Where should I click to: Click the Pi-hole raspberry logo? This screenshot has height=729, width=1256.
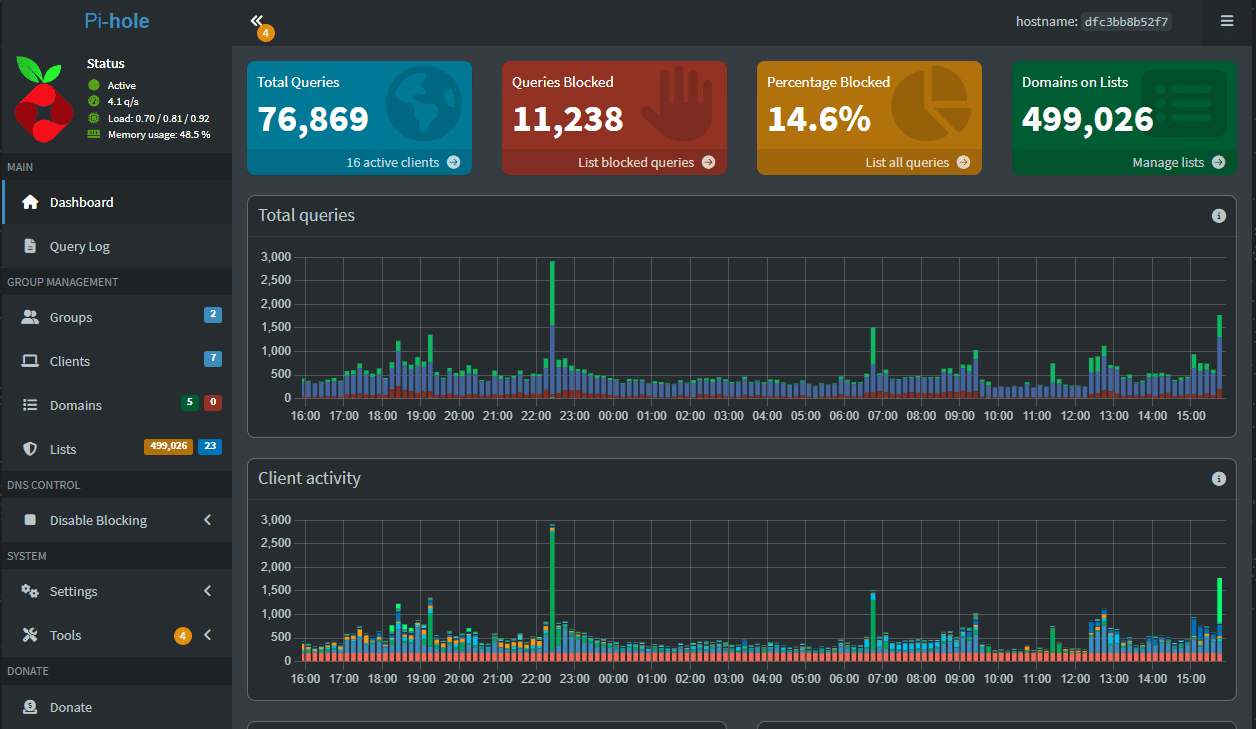pos(39,98)
